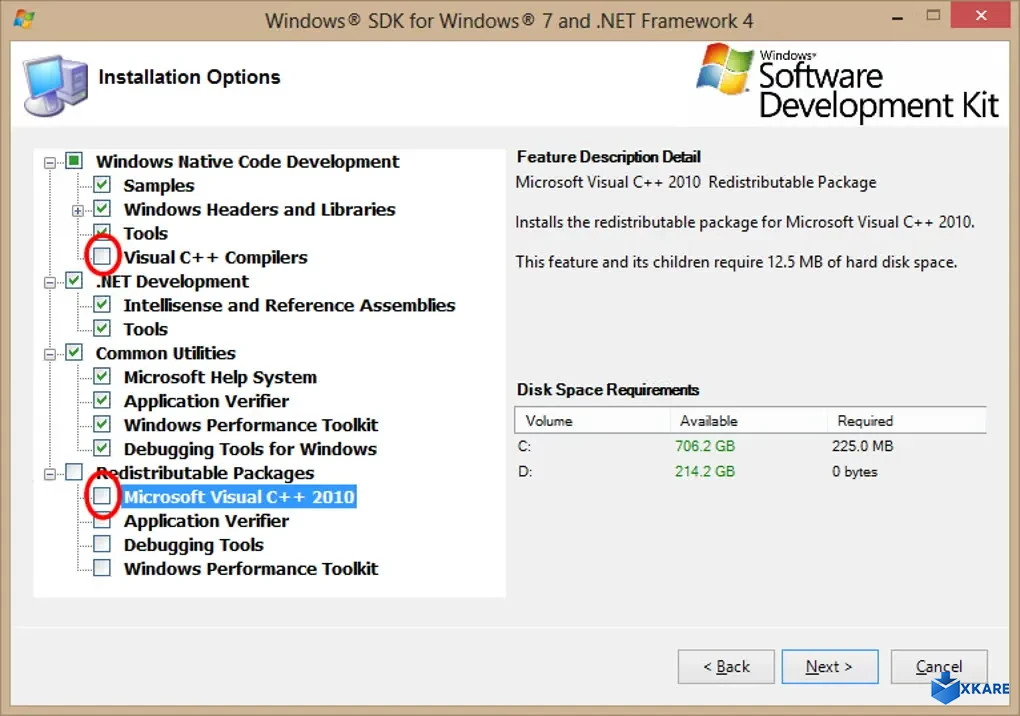This screenshot has height=716, width=1020.
Task: Check Application Verifier under Redistributable Packages
Action: click(x=102, y=520)
